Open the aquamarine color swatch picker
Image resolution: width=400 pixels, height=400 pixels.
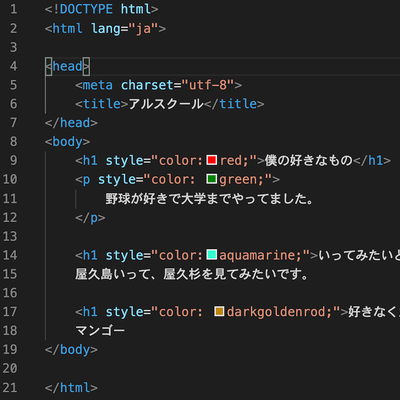[212, 255]
